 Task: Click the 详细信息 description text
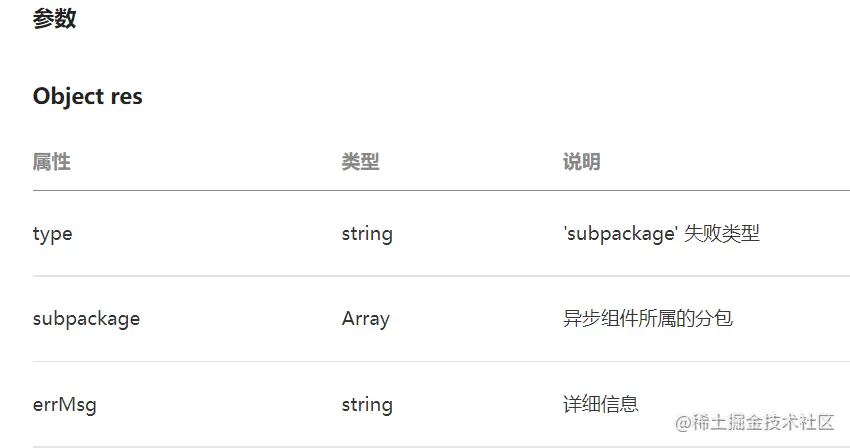601,405
